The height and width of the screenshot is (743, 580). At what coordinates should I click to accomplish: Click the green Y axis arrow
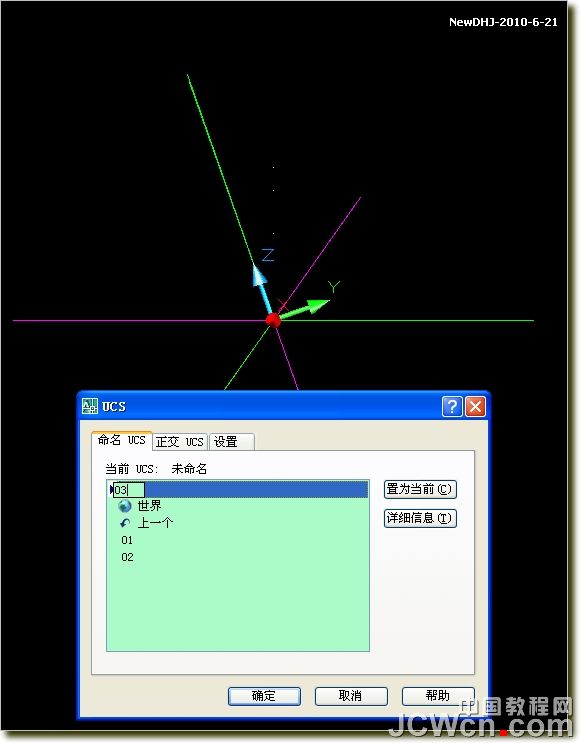[304, 308]
